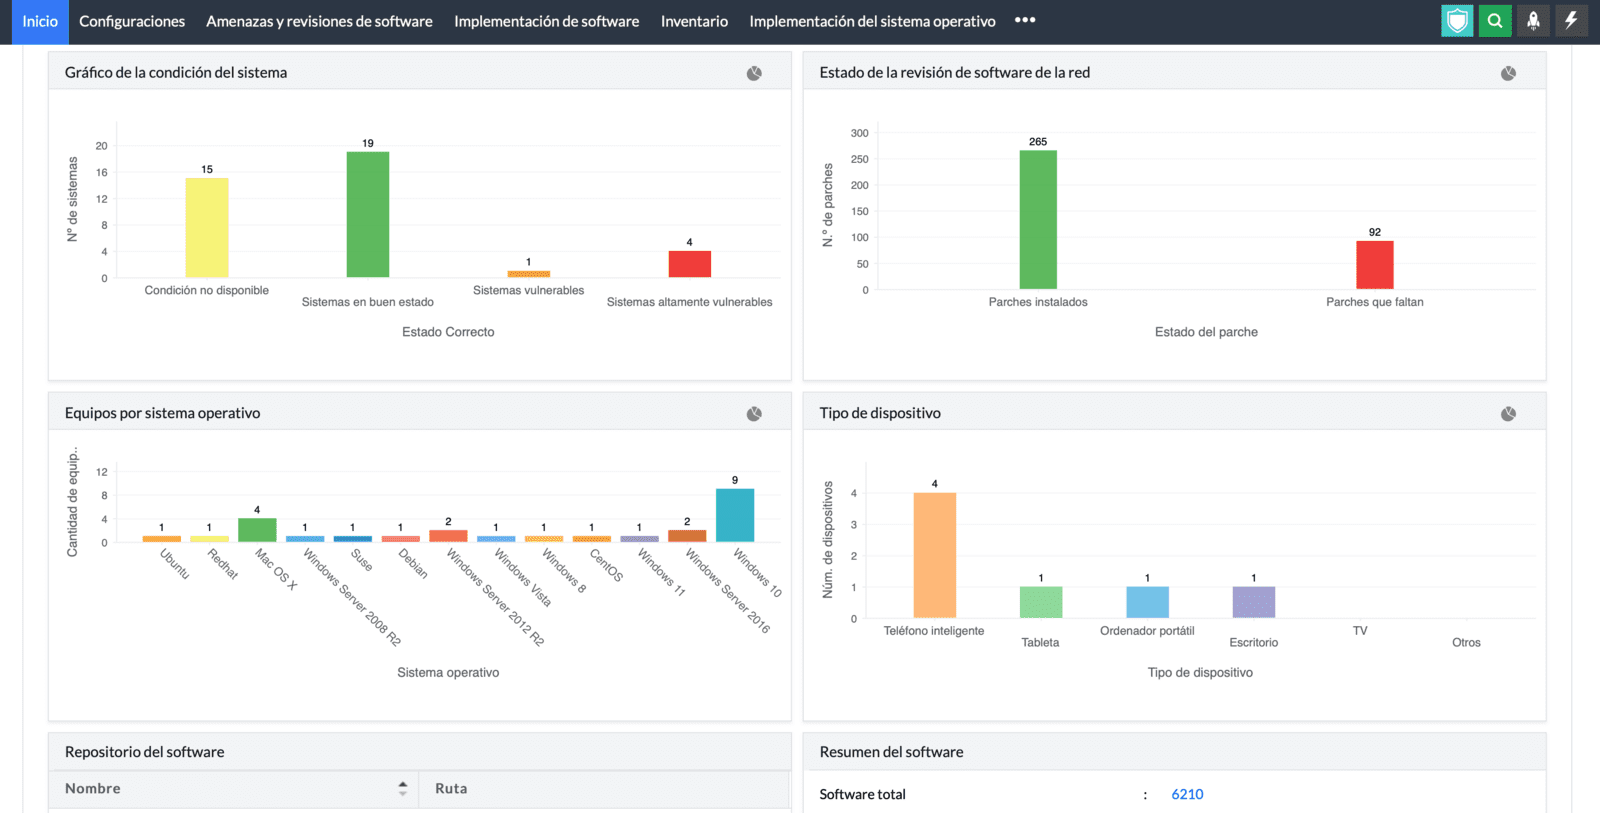Open Inventario menu
1600x813 pixels.
pyautogui.click(x=694, y=21)
